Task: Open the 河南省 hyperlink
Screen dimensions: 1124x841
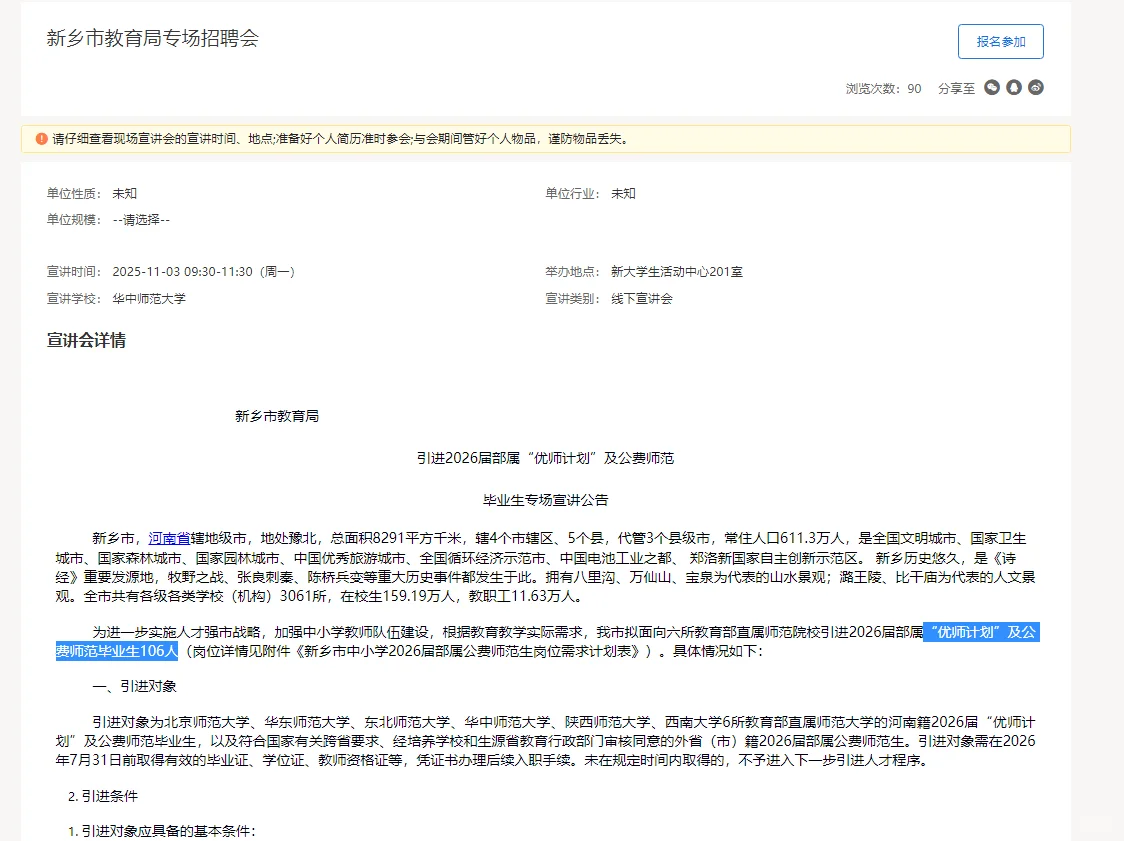Action: pos(169,538)
